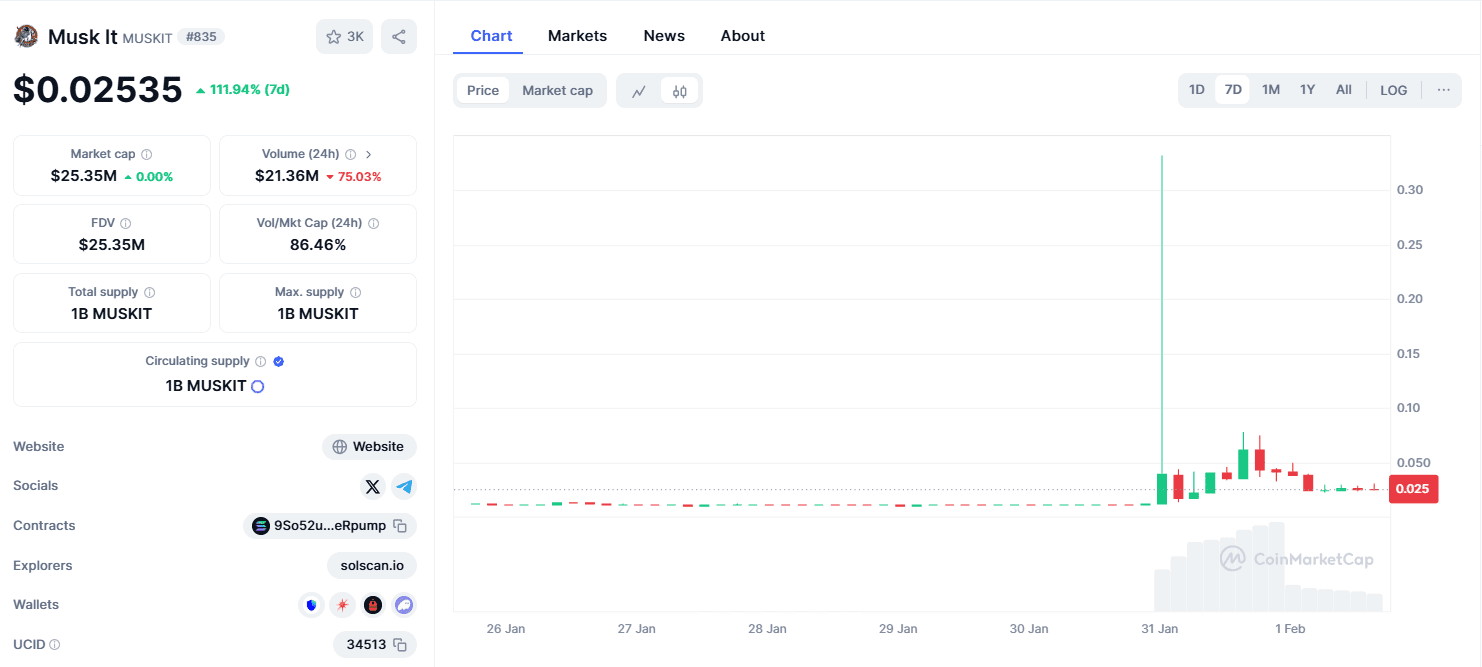Open the share button next to watchlist

click(x=399, y=37)
